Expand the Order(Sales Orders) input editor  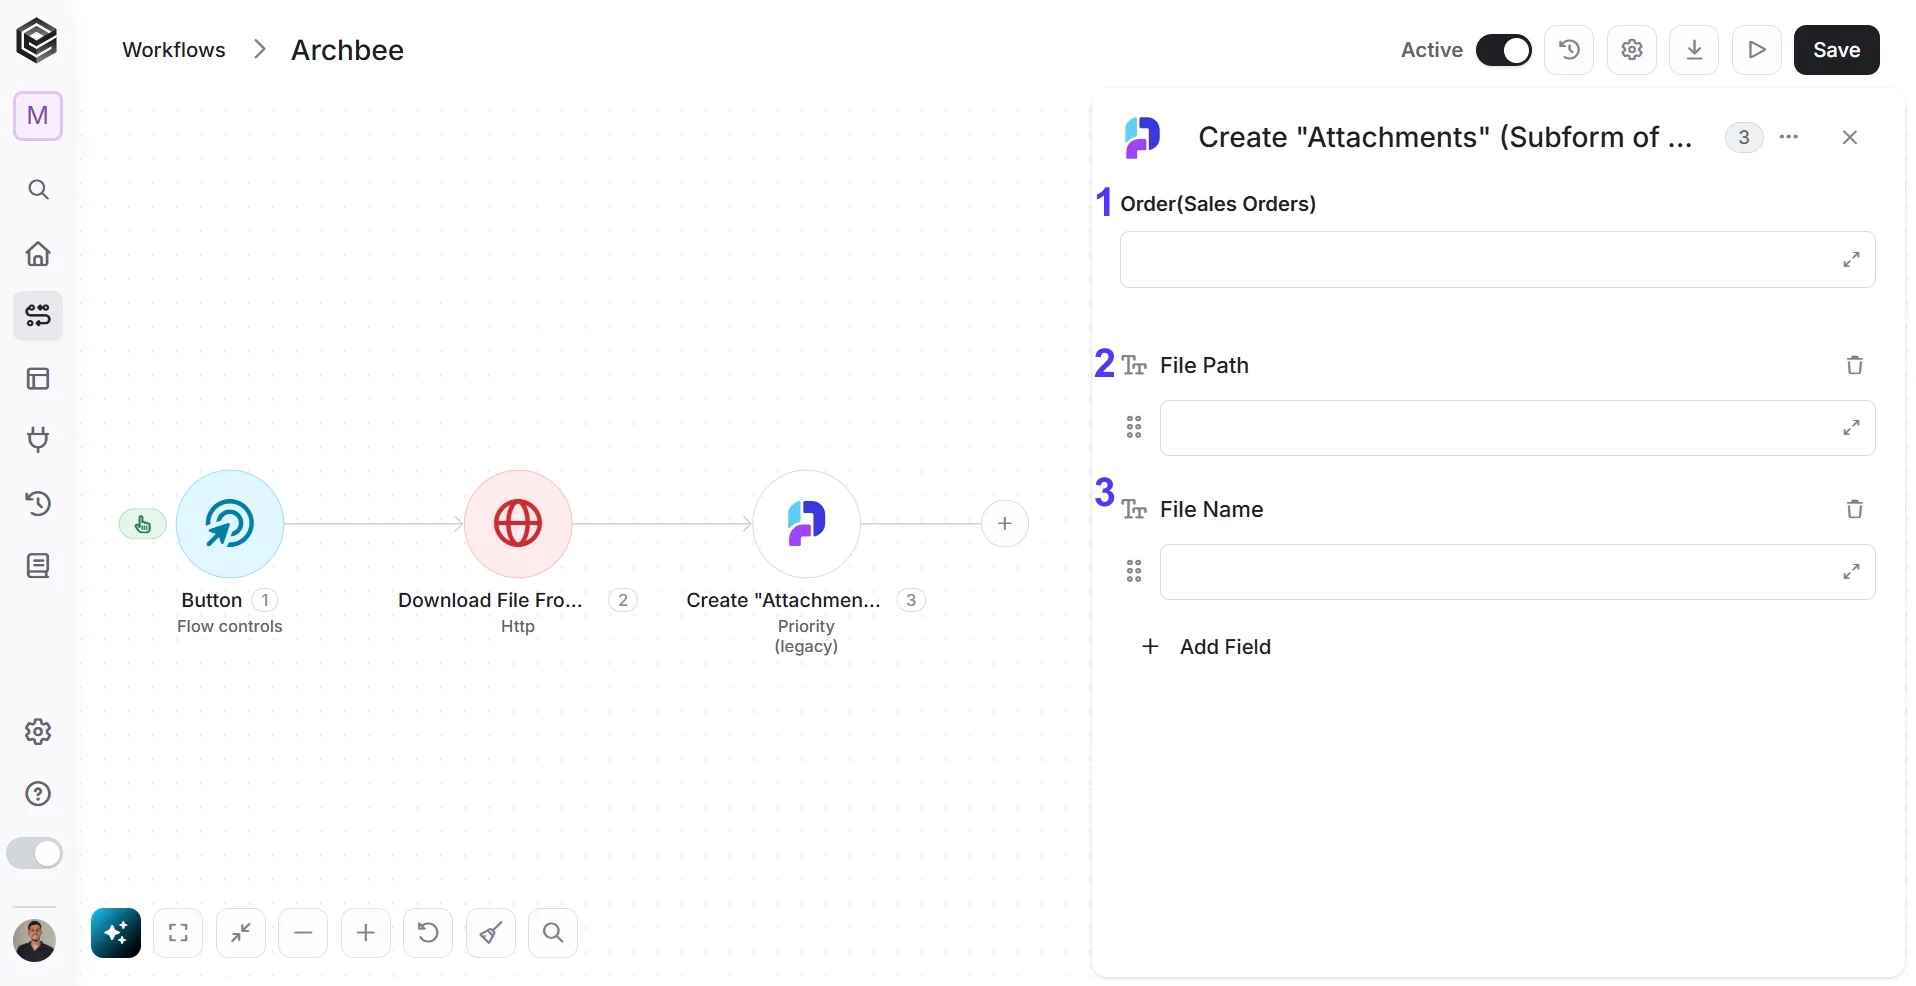(1851, 260)
